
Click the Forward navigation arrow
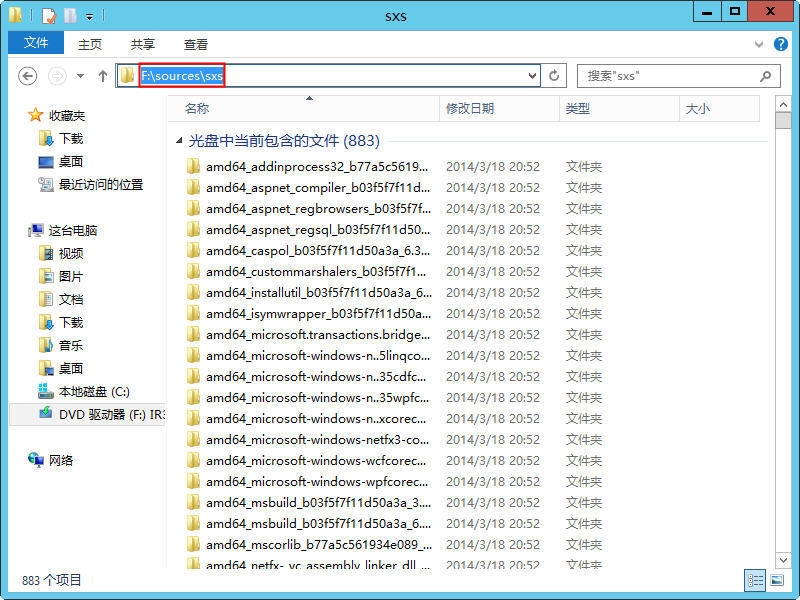point(57,76)
